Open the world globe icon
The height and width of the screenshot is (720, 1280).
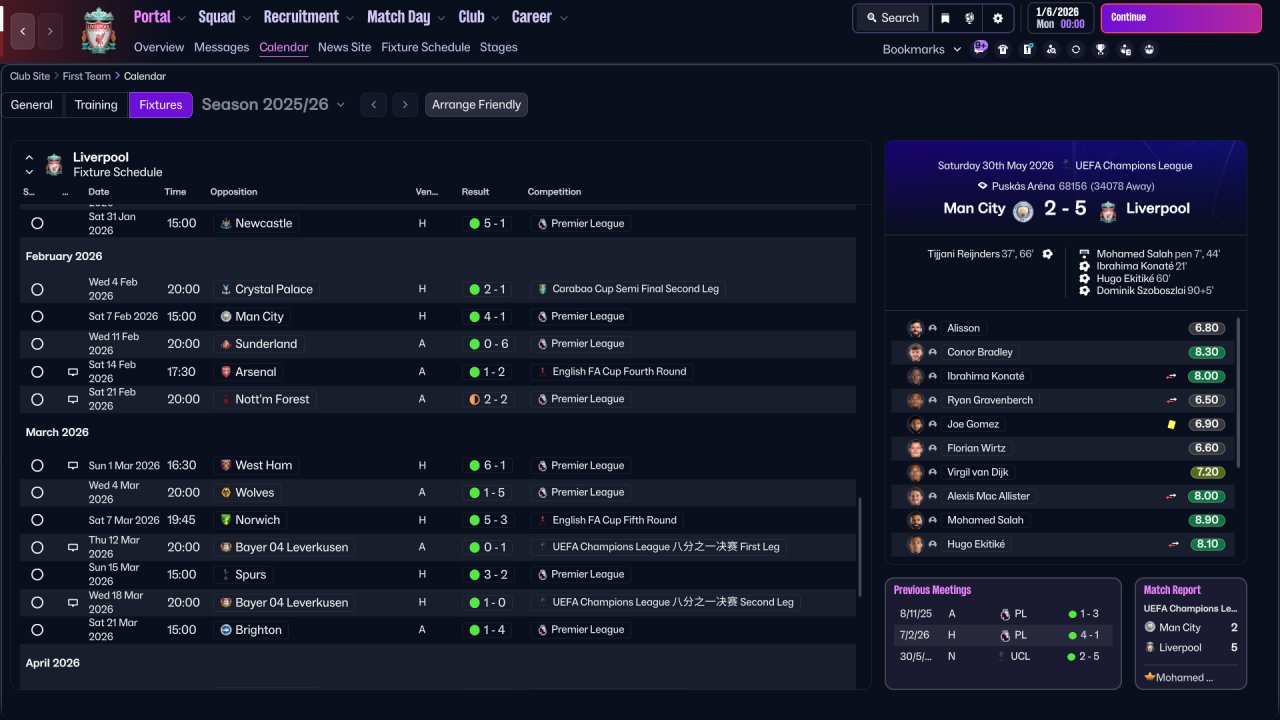tap(970, 18)
